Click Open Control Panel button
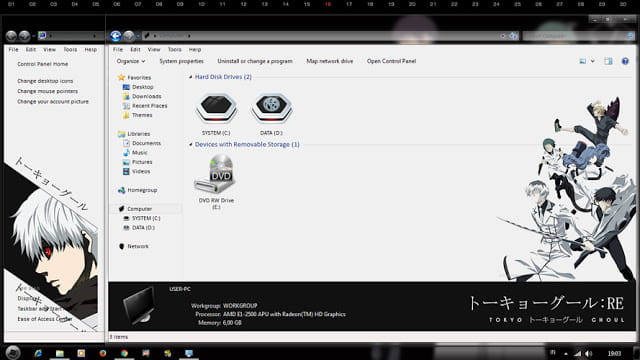 click(x=391, y=61)
